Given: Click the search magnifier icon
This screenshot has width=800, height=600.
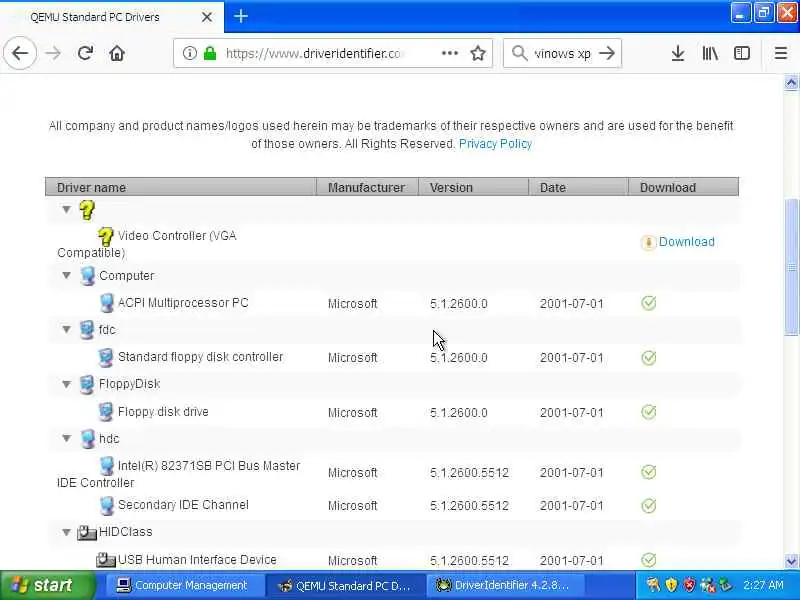Looking at the screenshot, I should coord(519,53).
